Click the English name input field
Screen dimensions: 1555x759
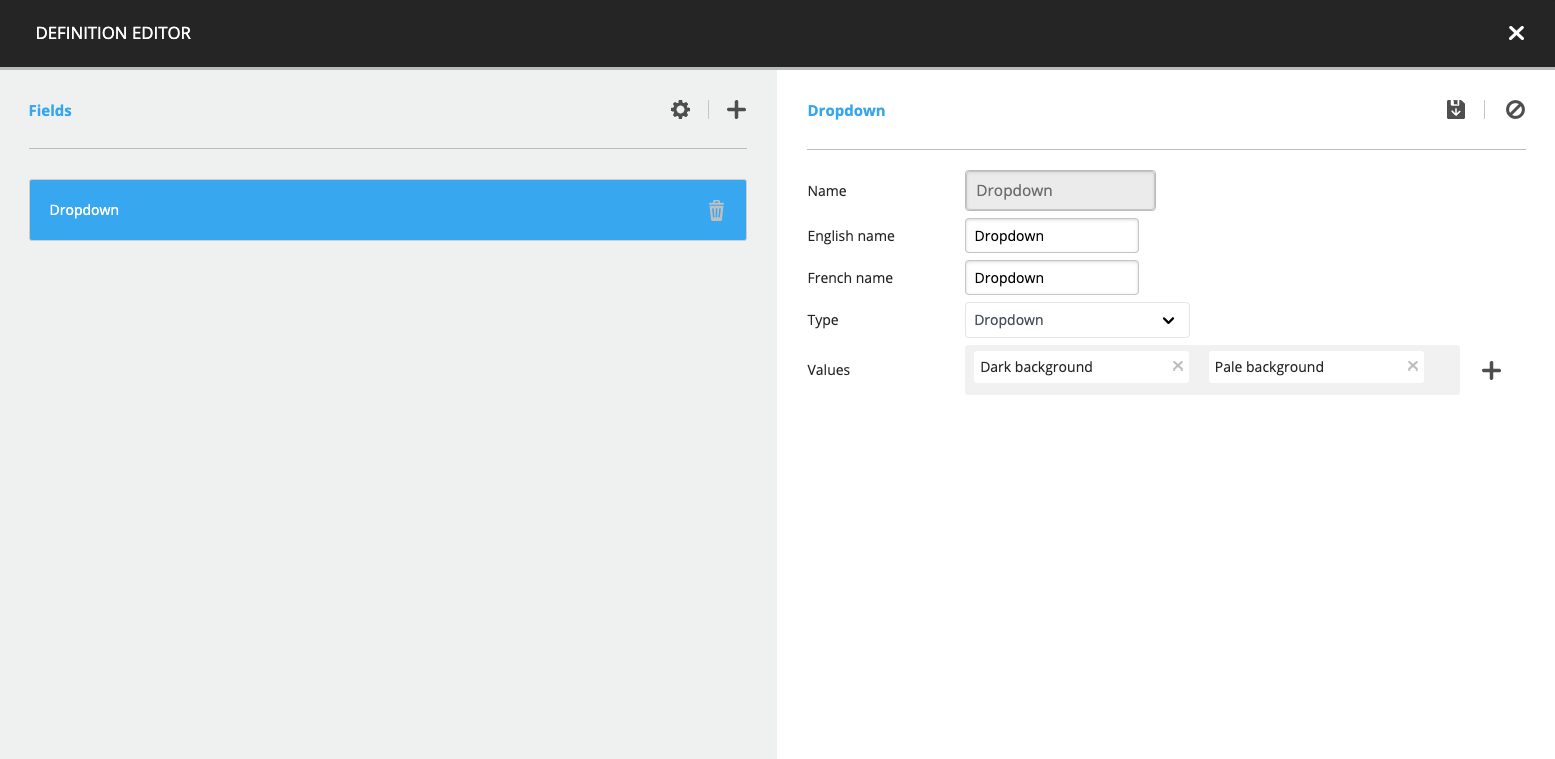tap(1051, 235)
